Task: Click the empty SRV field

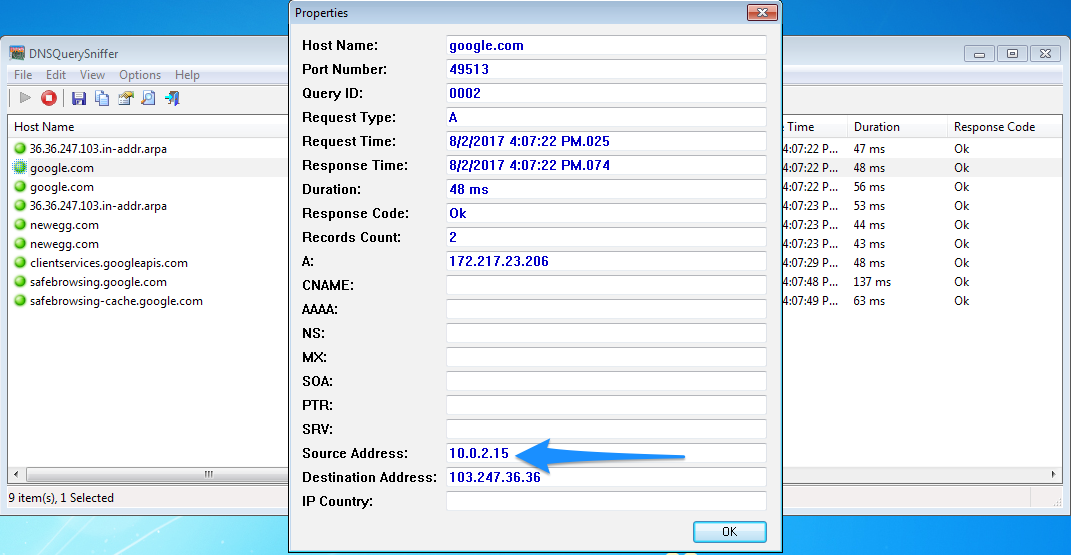Action: tap(606, 429)
